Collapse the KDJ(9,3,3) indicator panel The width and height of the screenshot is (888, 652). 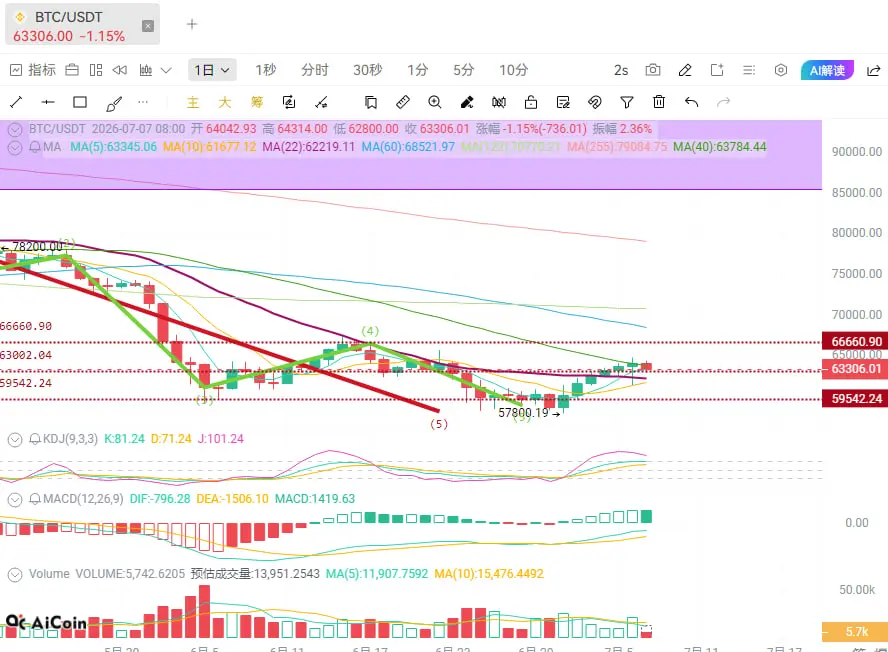(15, 439)
